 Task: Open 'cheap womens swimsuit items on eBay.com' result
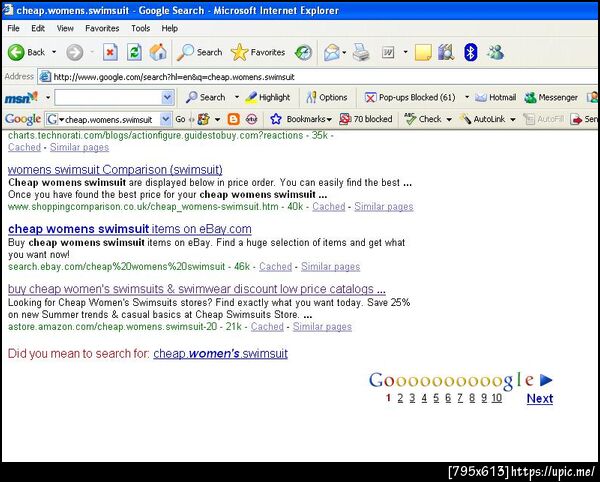tap(130, 229)
